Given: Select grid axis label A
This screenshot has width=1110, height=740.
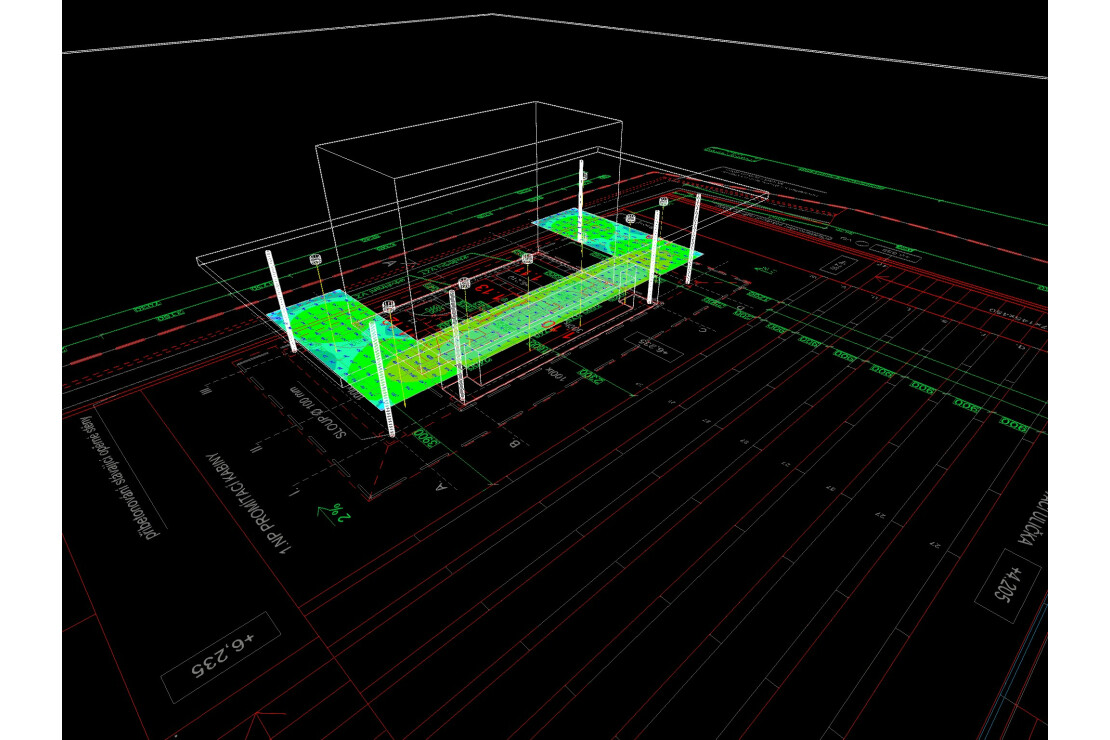Looking at the screenshot, I should click(441, 488).
